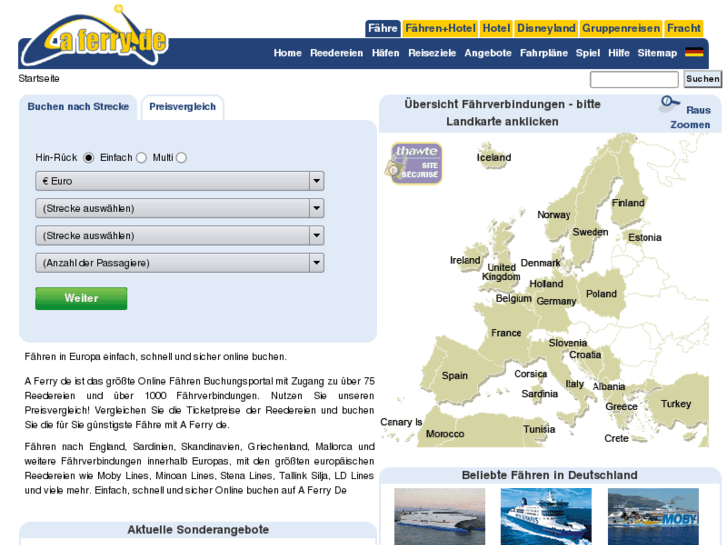Click Belgium on the map

click(x=514, y=298)
